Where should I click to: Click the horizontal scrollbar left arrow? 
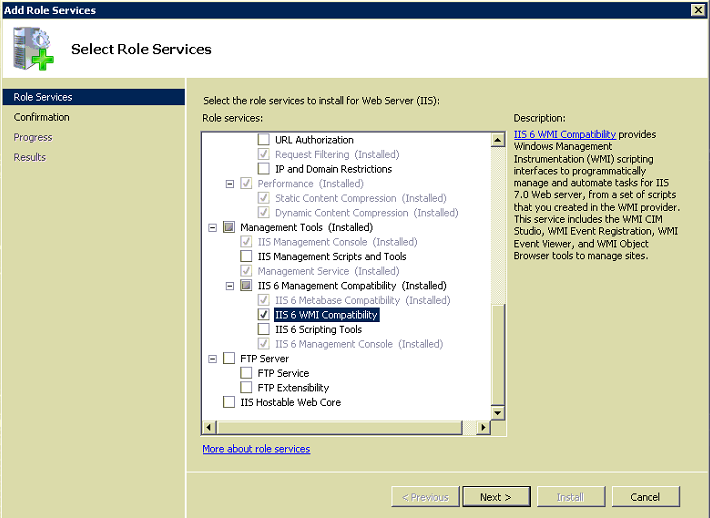(x=209, y=427)
